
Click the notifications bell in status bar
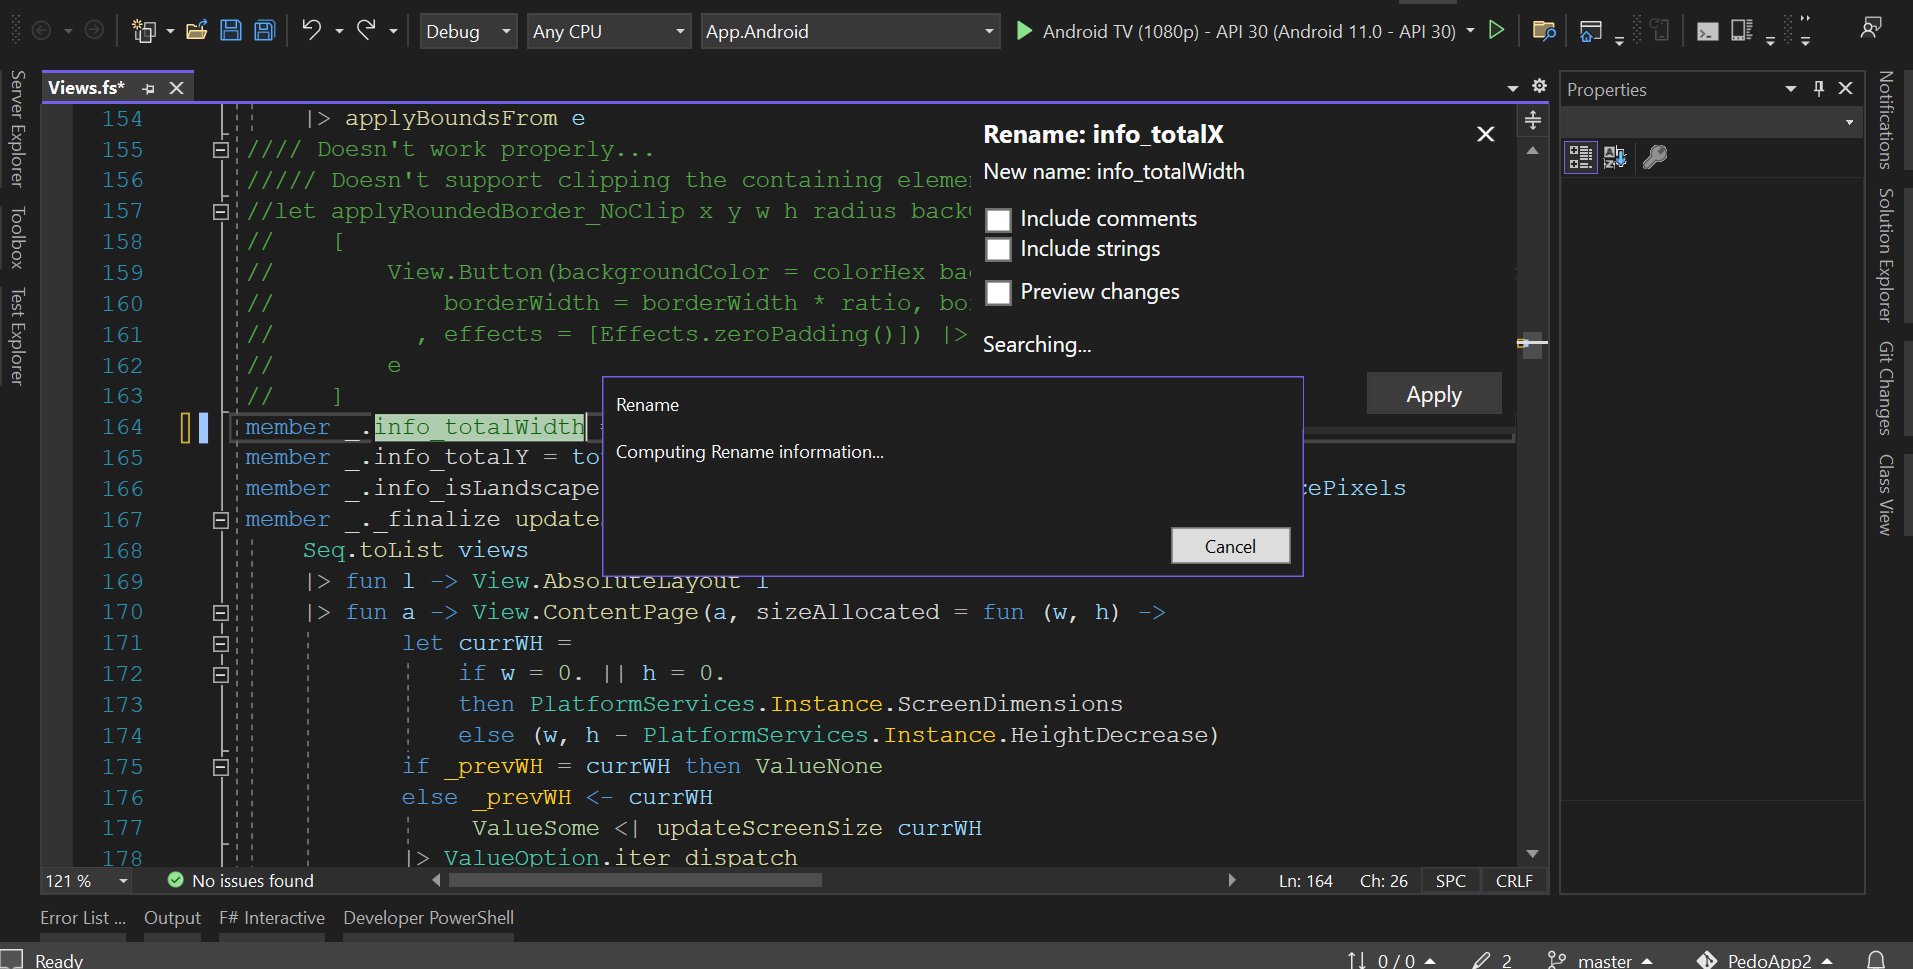click(1876, 959)
